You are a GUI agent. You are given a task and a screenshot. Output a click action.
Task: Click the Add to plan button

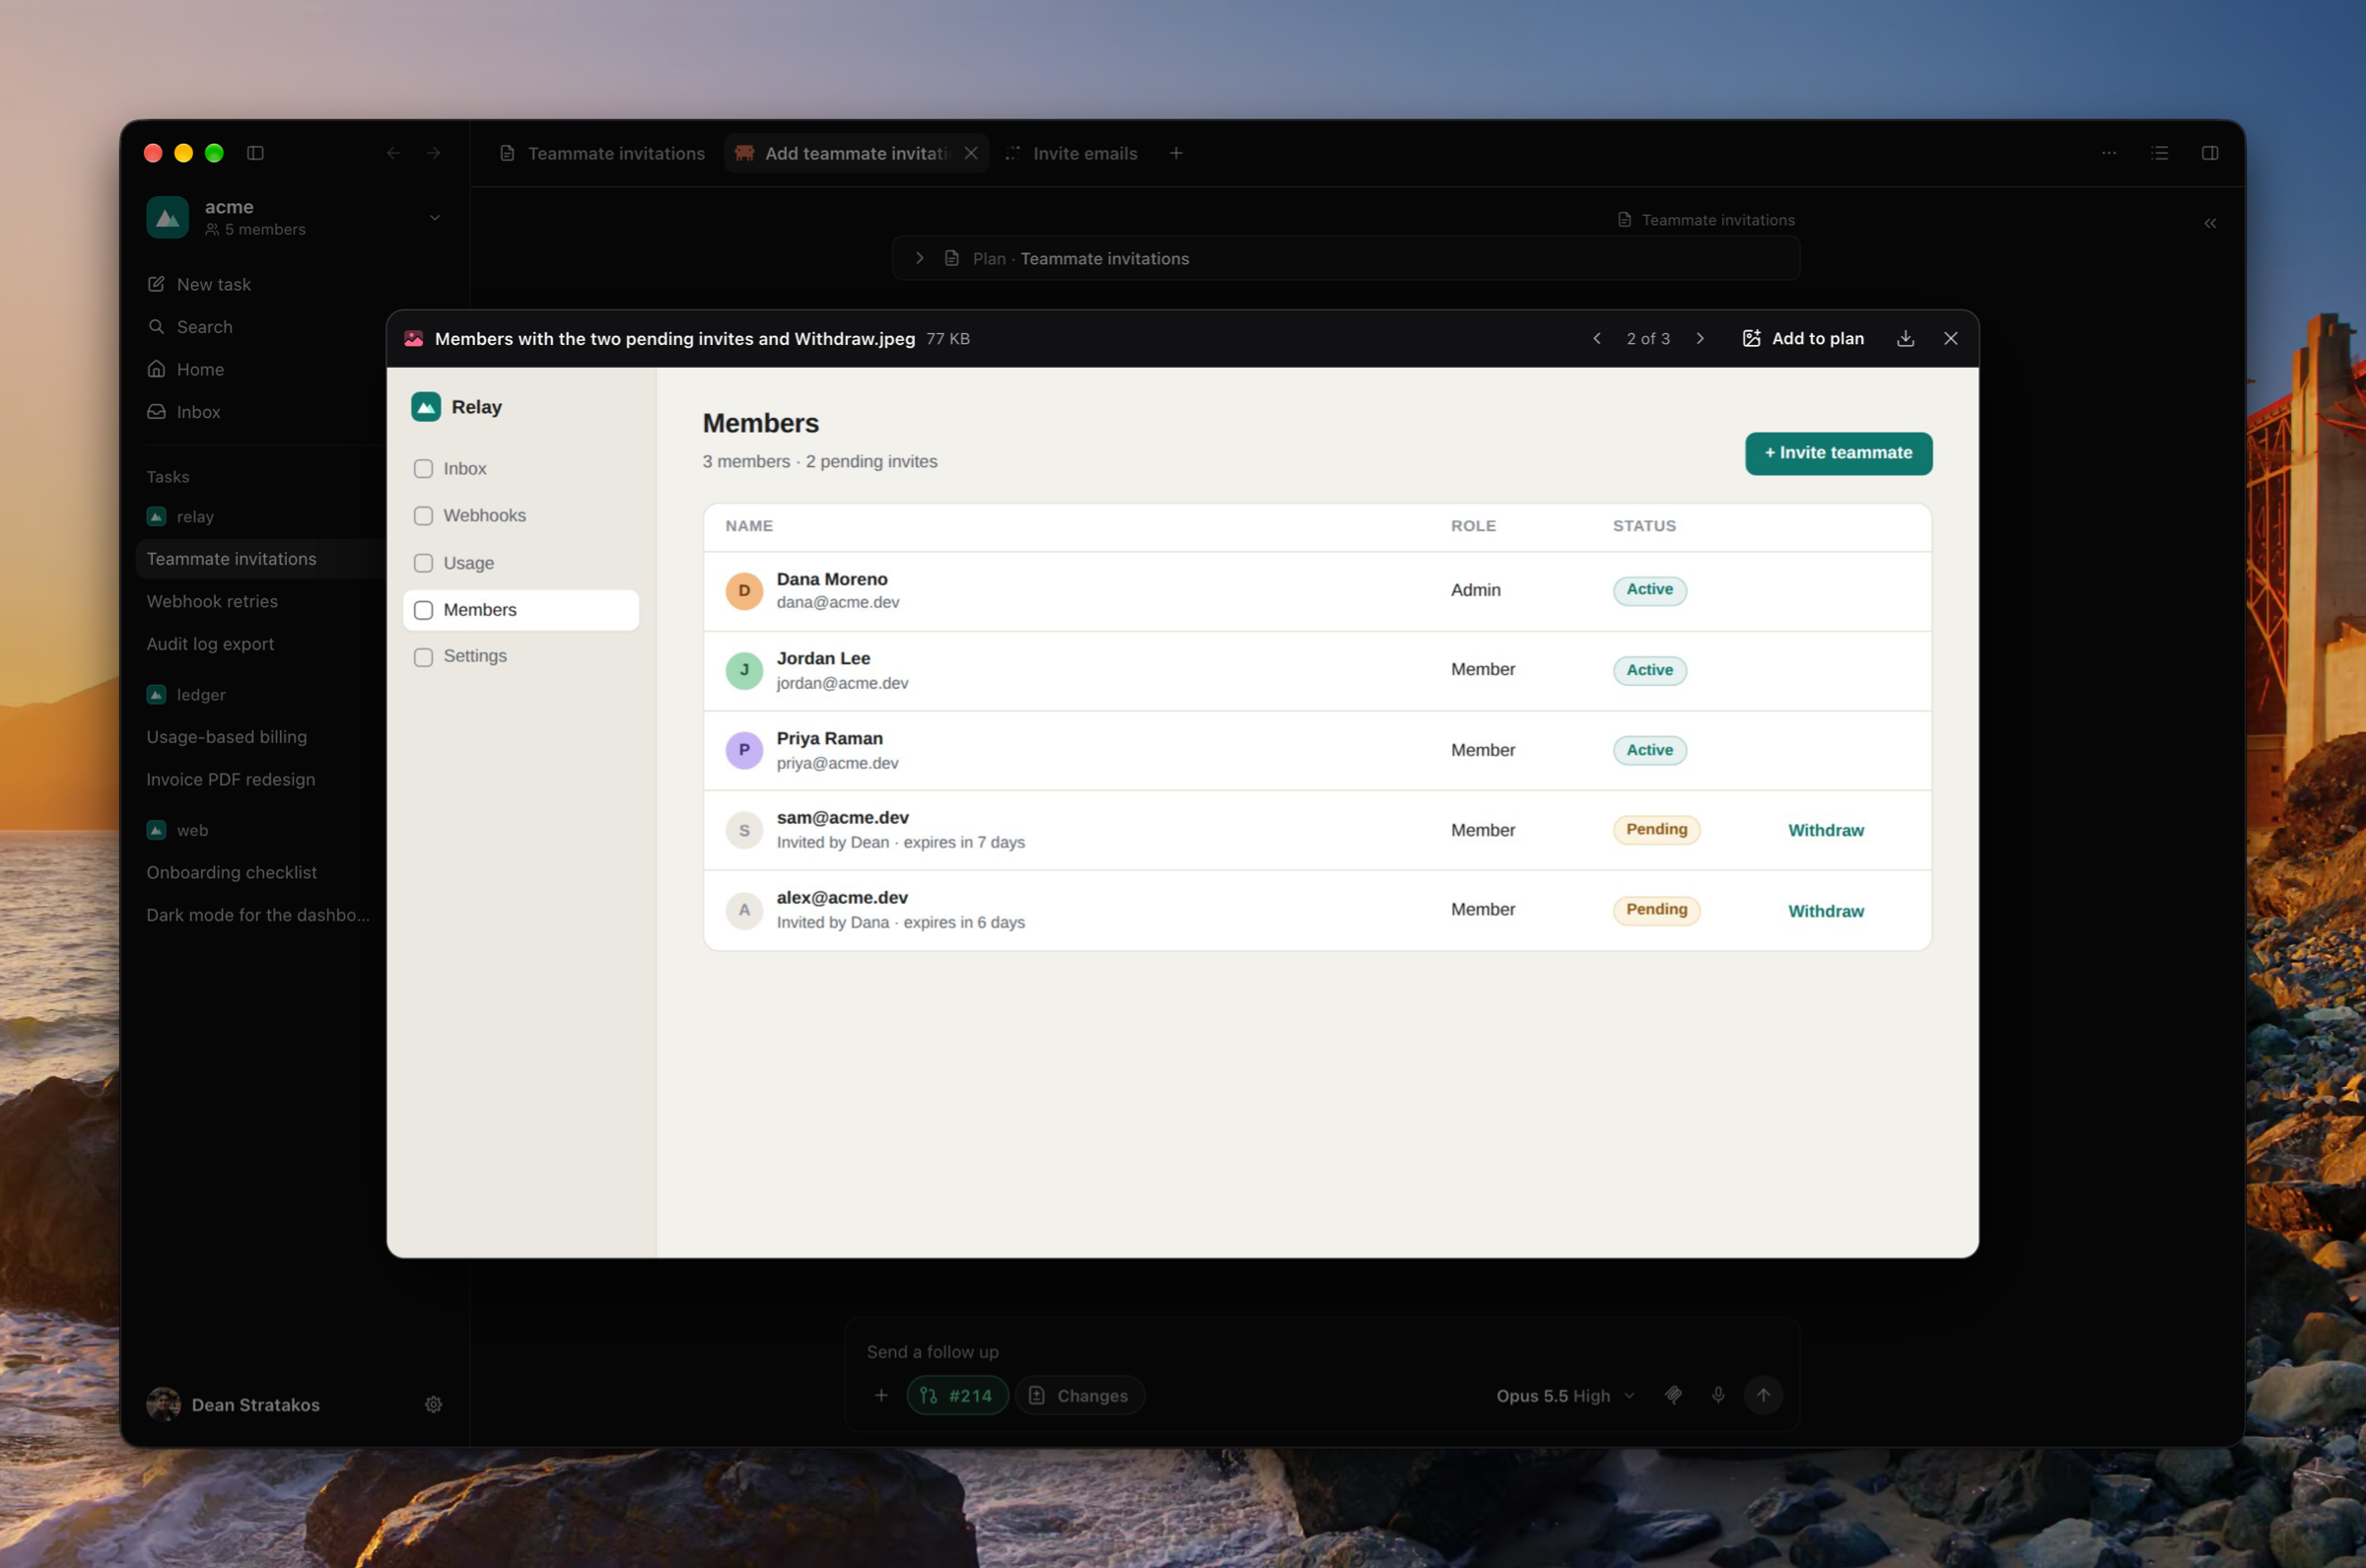coord(1803,339)
